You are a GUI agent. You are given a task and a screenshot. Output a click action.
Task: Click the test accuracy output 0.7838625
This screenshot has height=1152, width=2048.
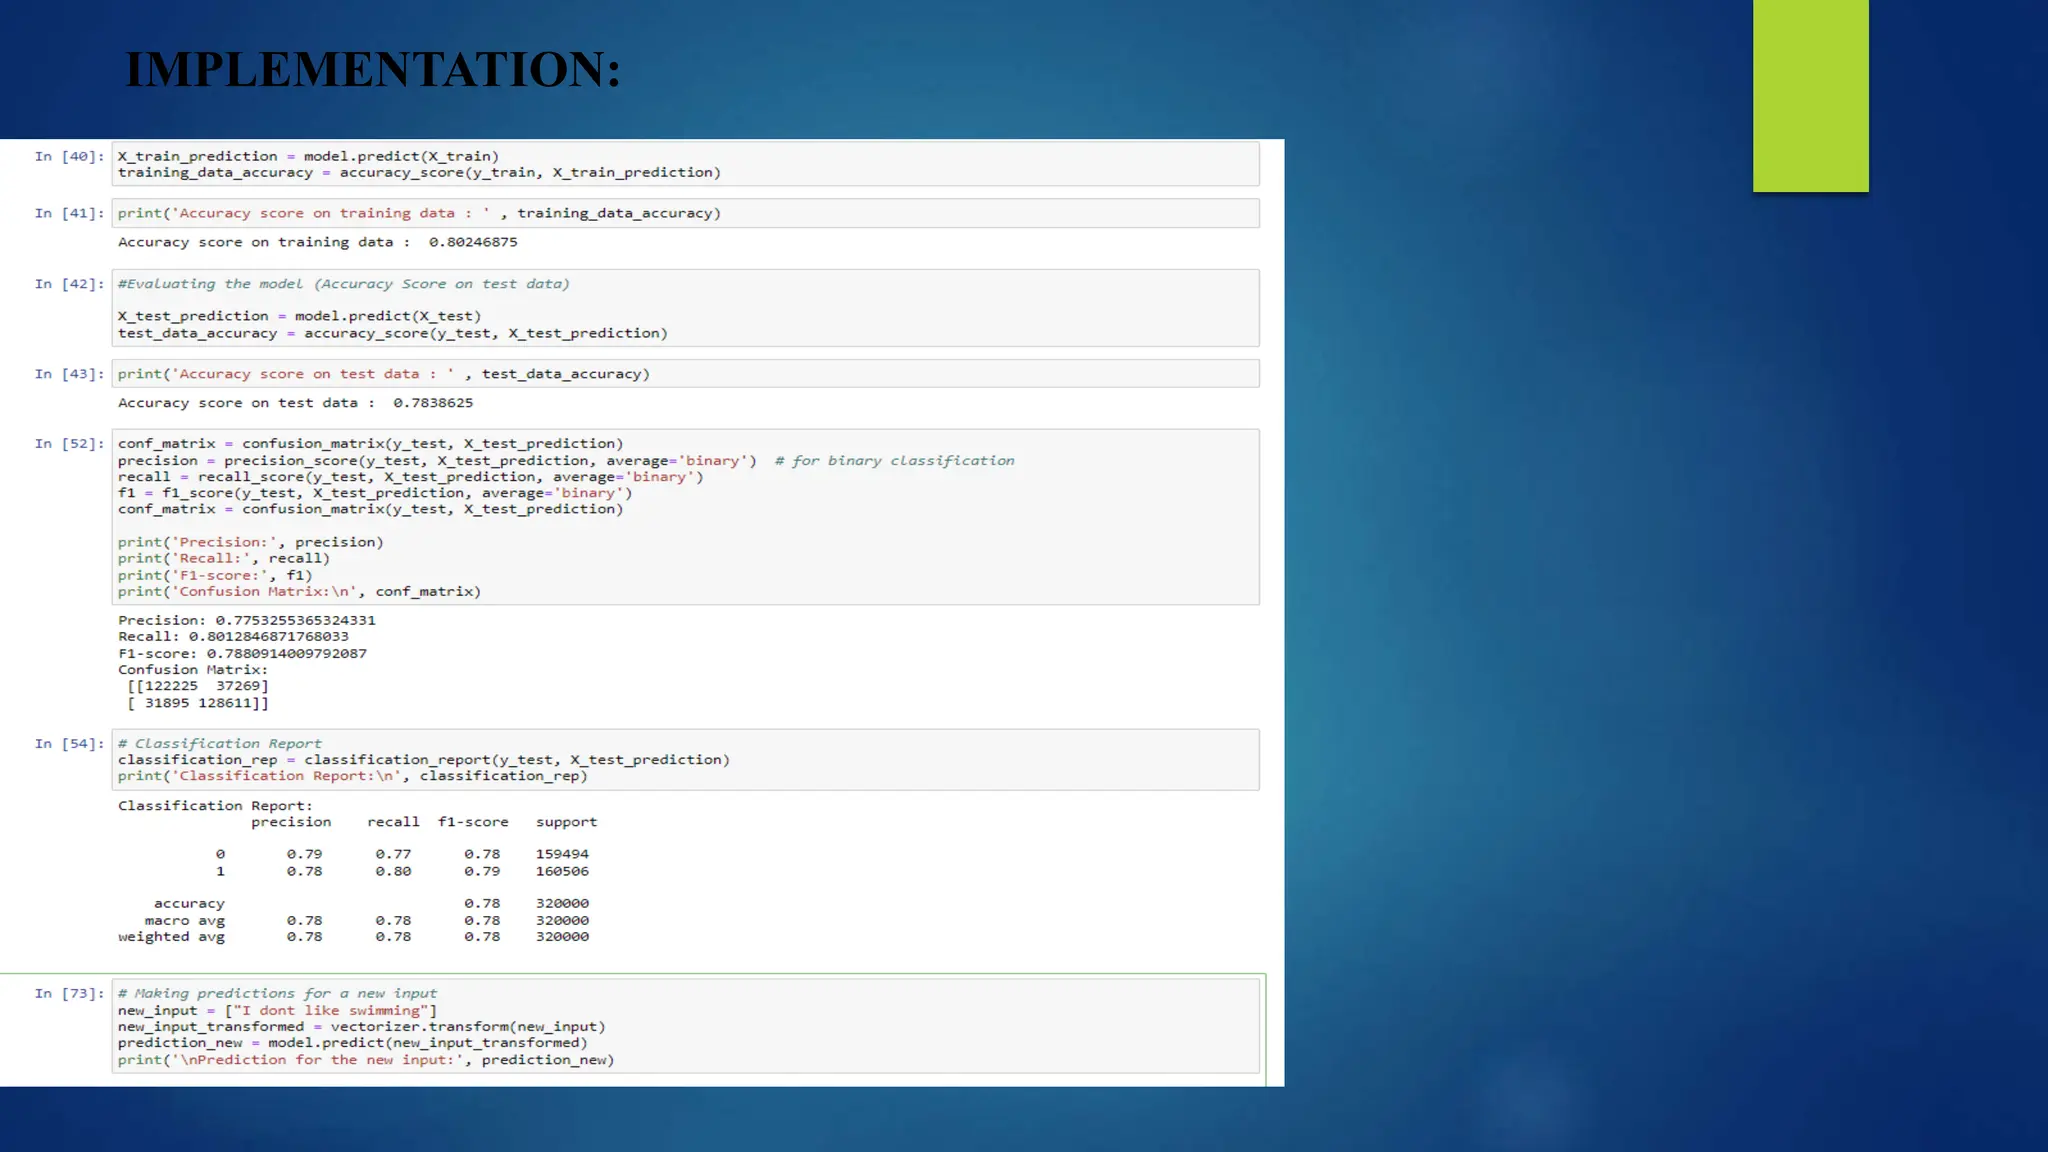pyautogui.click(x=432, y=403)
